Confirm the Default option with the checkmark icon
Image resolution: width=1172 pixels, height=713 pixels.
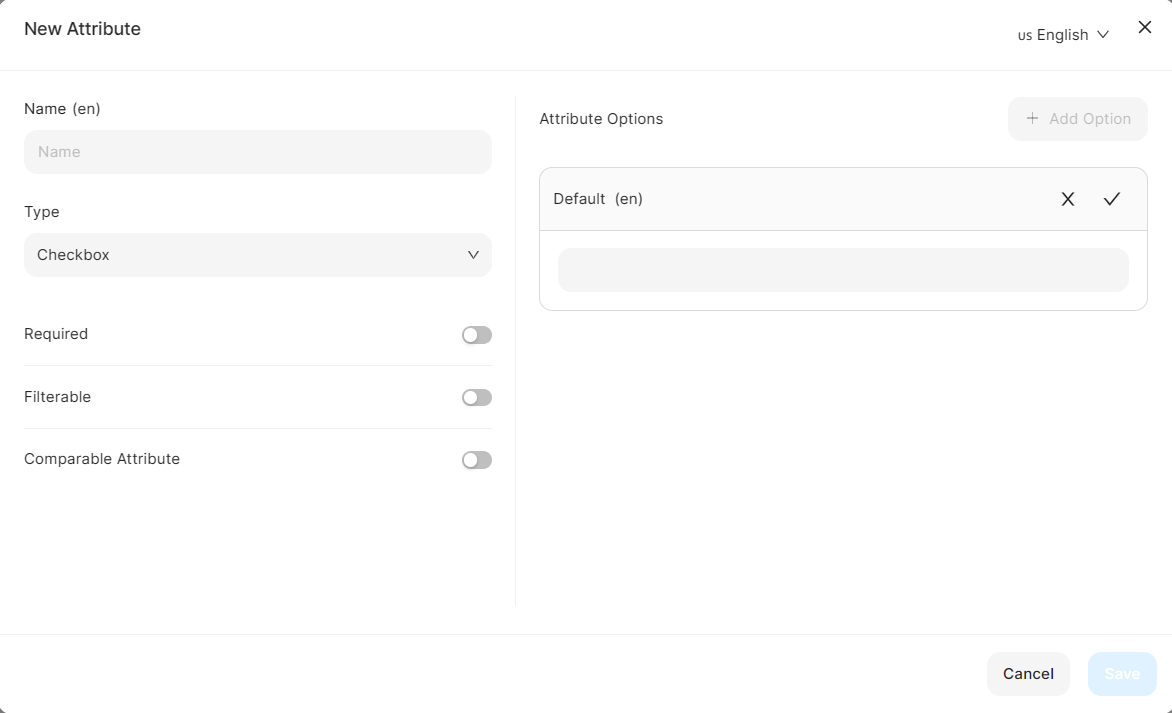(1112, 199)
